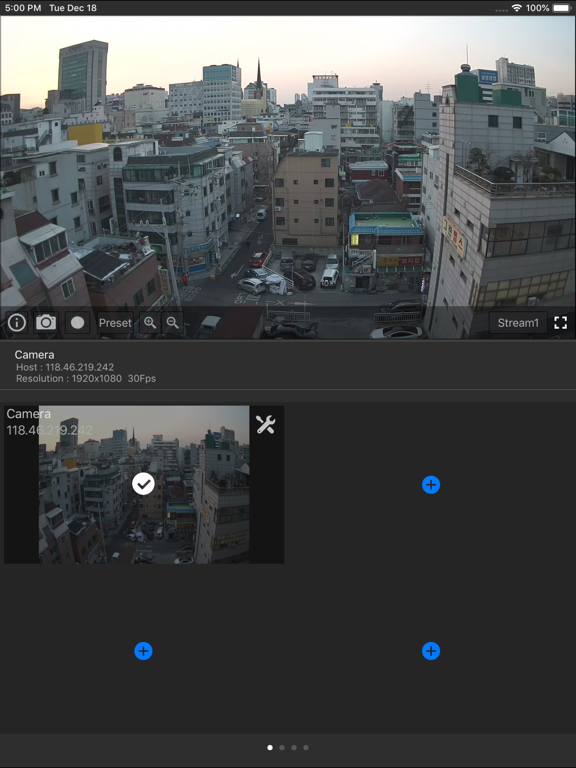This screenshot has height=768, width=576.
Task: Tap the Tue Dec 18 date
Action: (x=73, y=8)
